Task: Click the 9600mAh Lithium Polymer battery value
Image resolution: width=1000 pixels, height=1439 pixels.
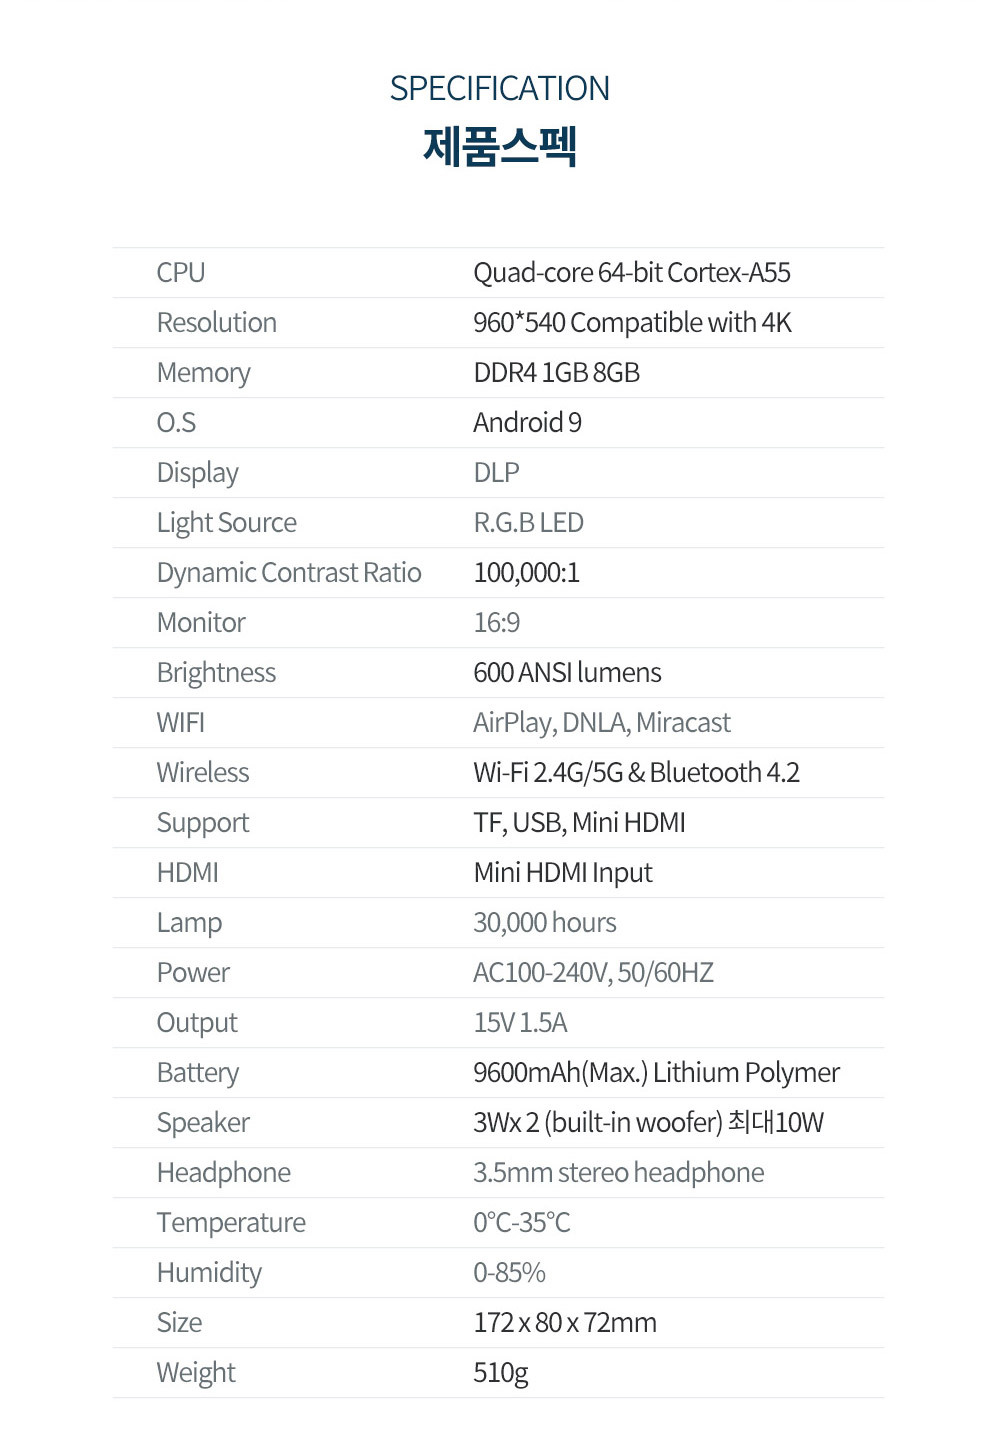Action: [x=656, y=1073]
